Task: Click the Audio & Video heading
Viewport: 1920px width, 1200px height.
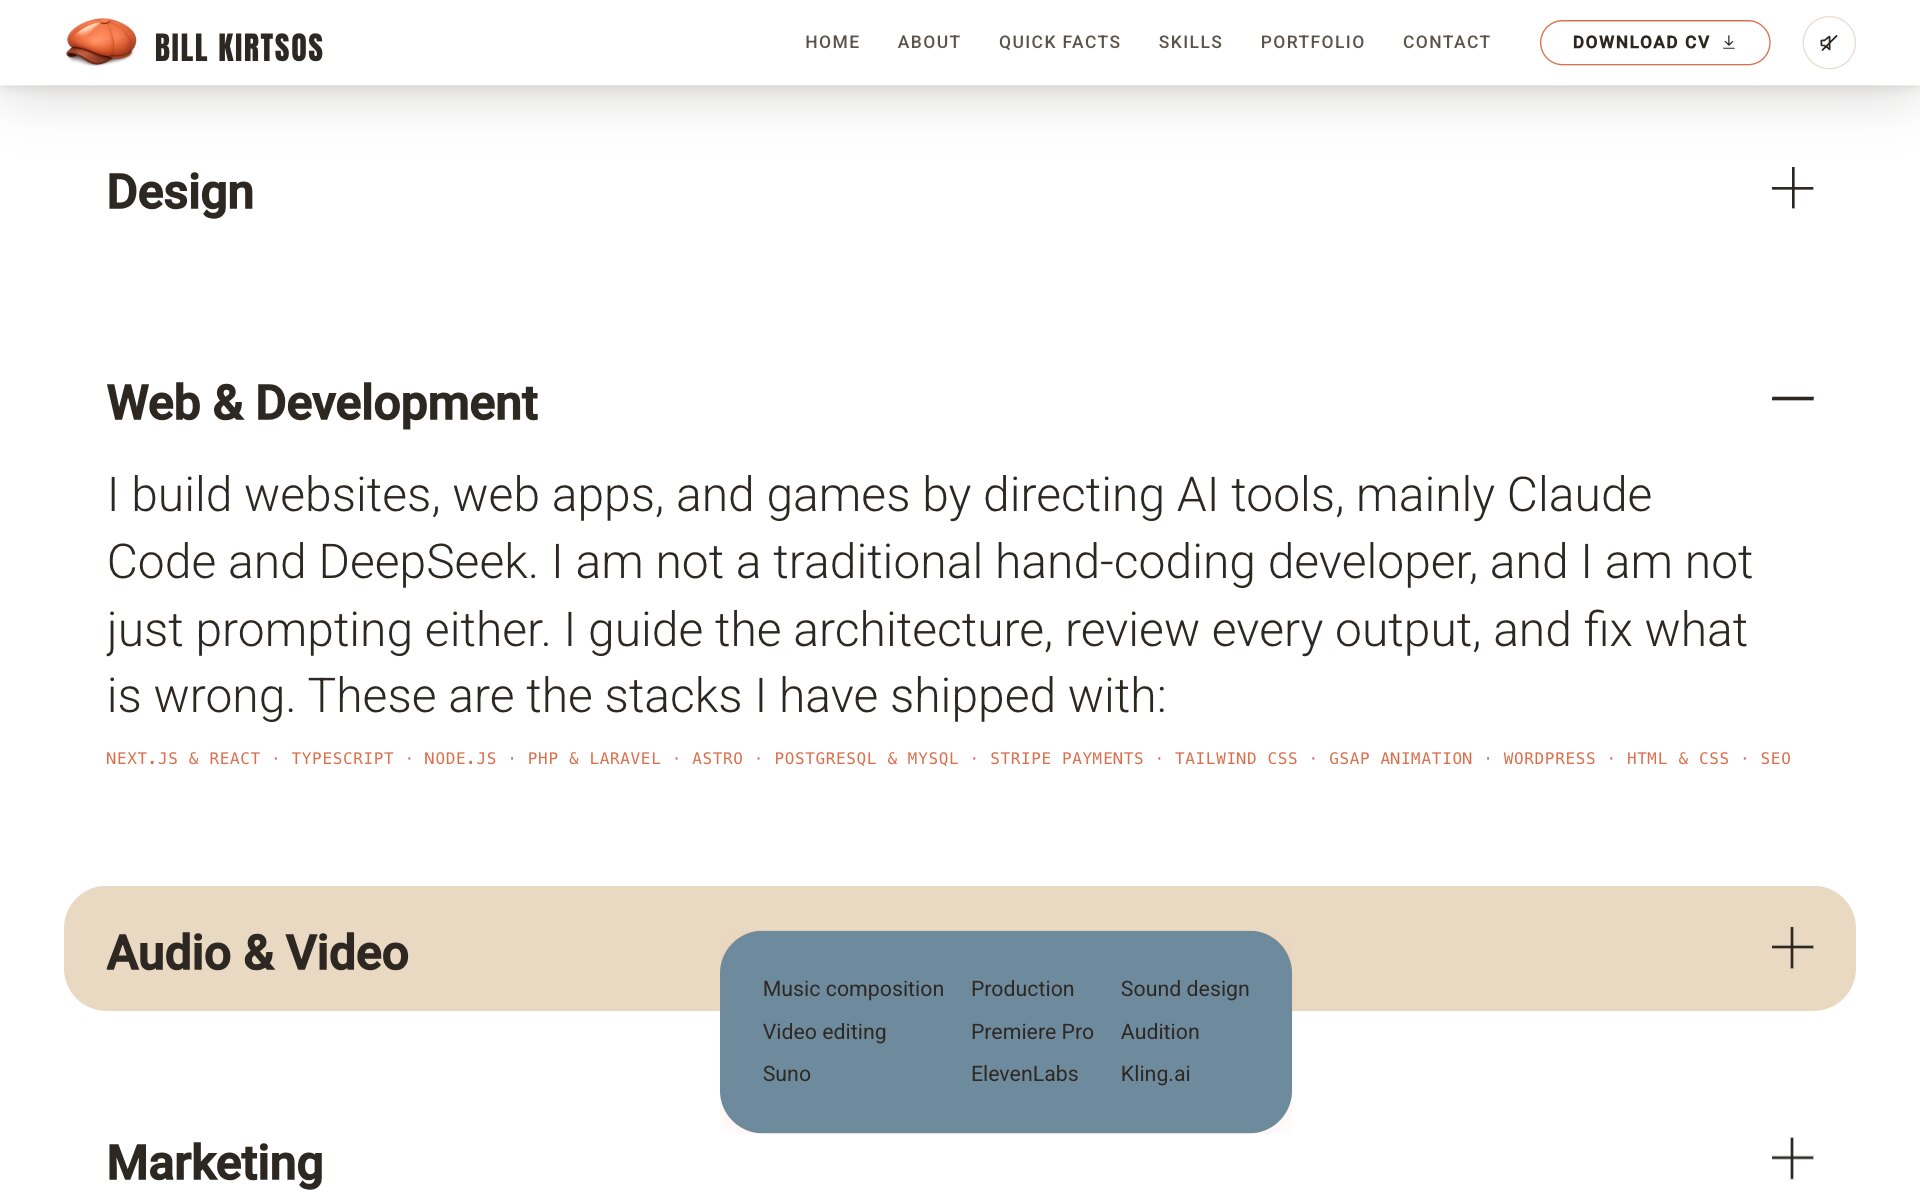Action: (257, 952)
